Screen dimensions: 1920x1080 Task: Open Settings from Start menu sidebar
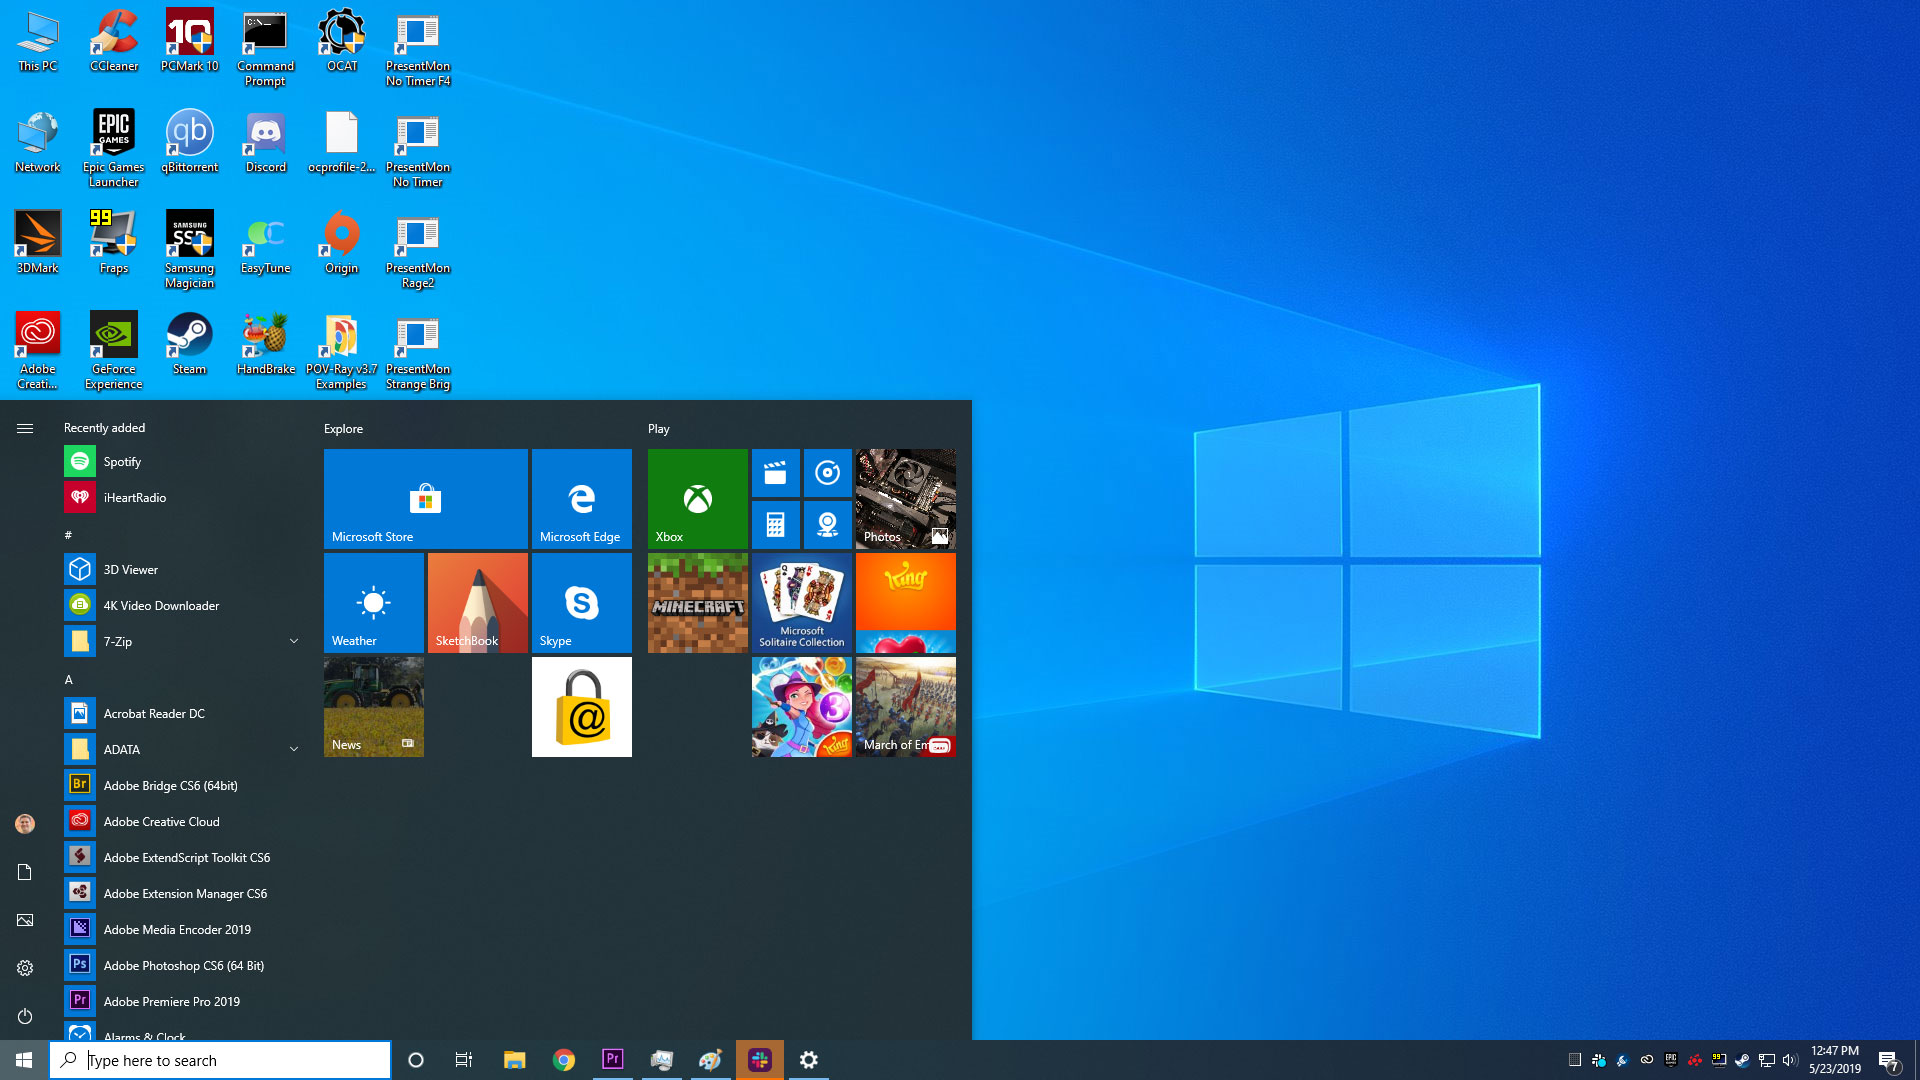25,968
